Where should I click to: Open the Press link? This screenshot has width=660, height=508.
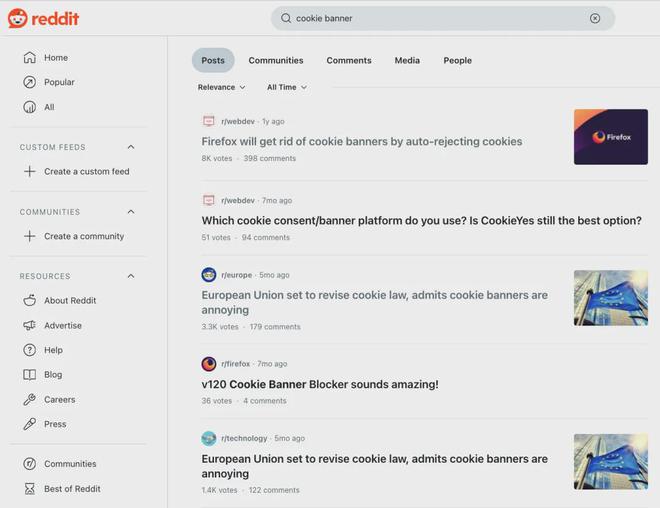click(x=55, y=424)
